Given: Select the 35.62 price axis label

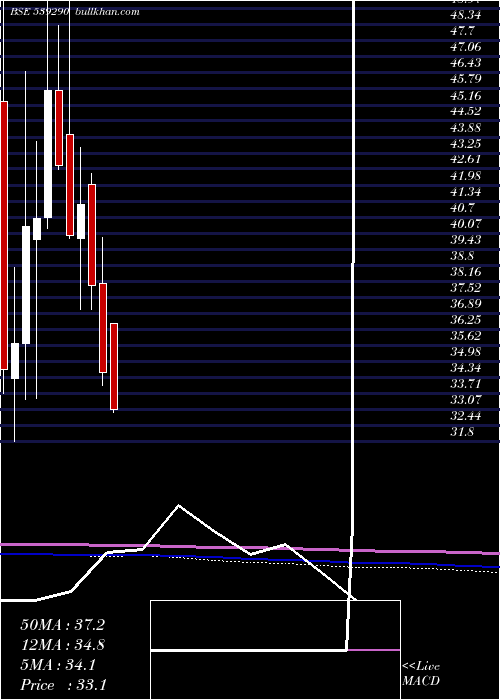Looking at the screenshot, I should (466, 336).
